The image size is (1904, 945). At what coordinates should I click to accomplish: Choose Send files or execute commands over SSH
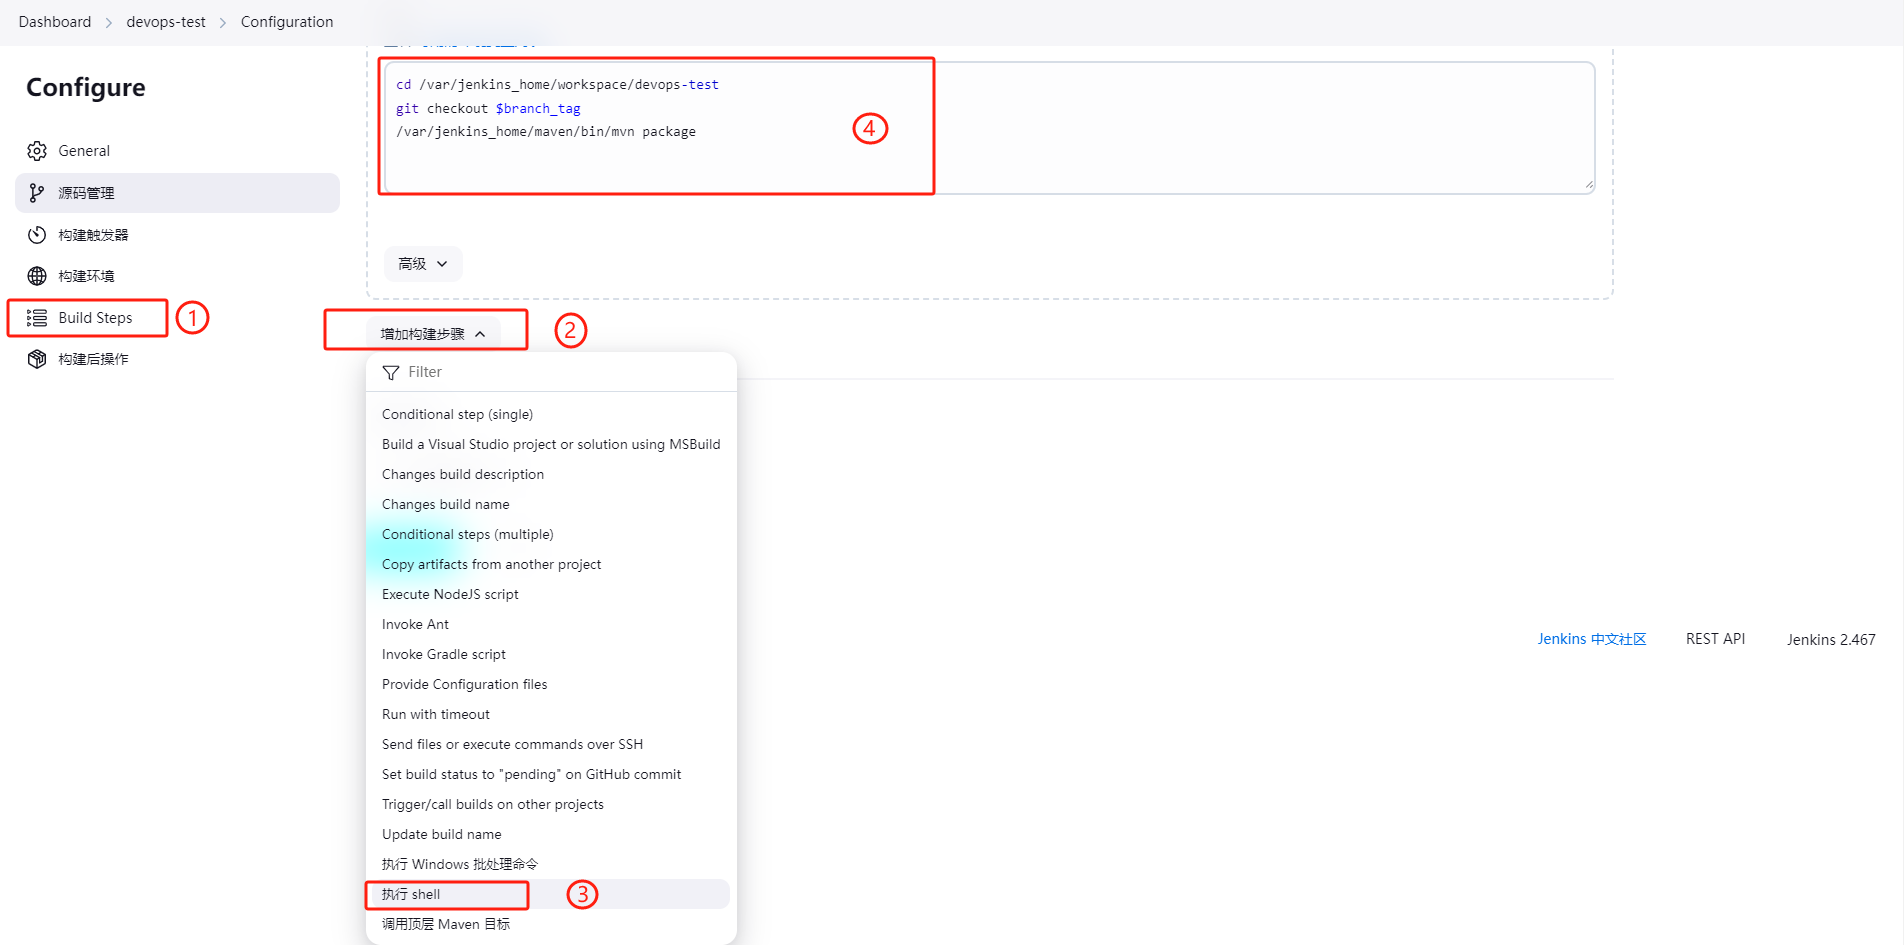[x=551, y=744]
